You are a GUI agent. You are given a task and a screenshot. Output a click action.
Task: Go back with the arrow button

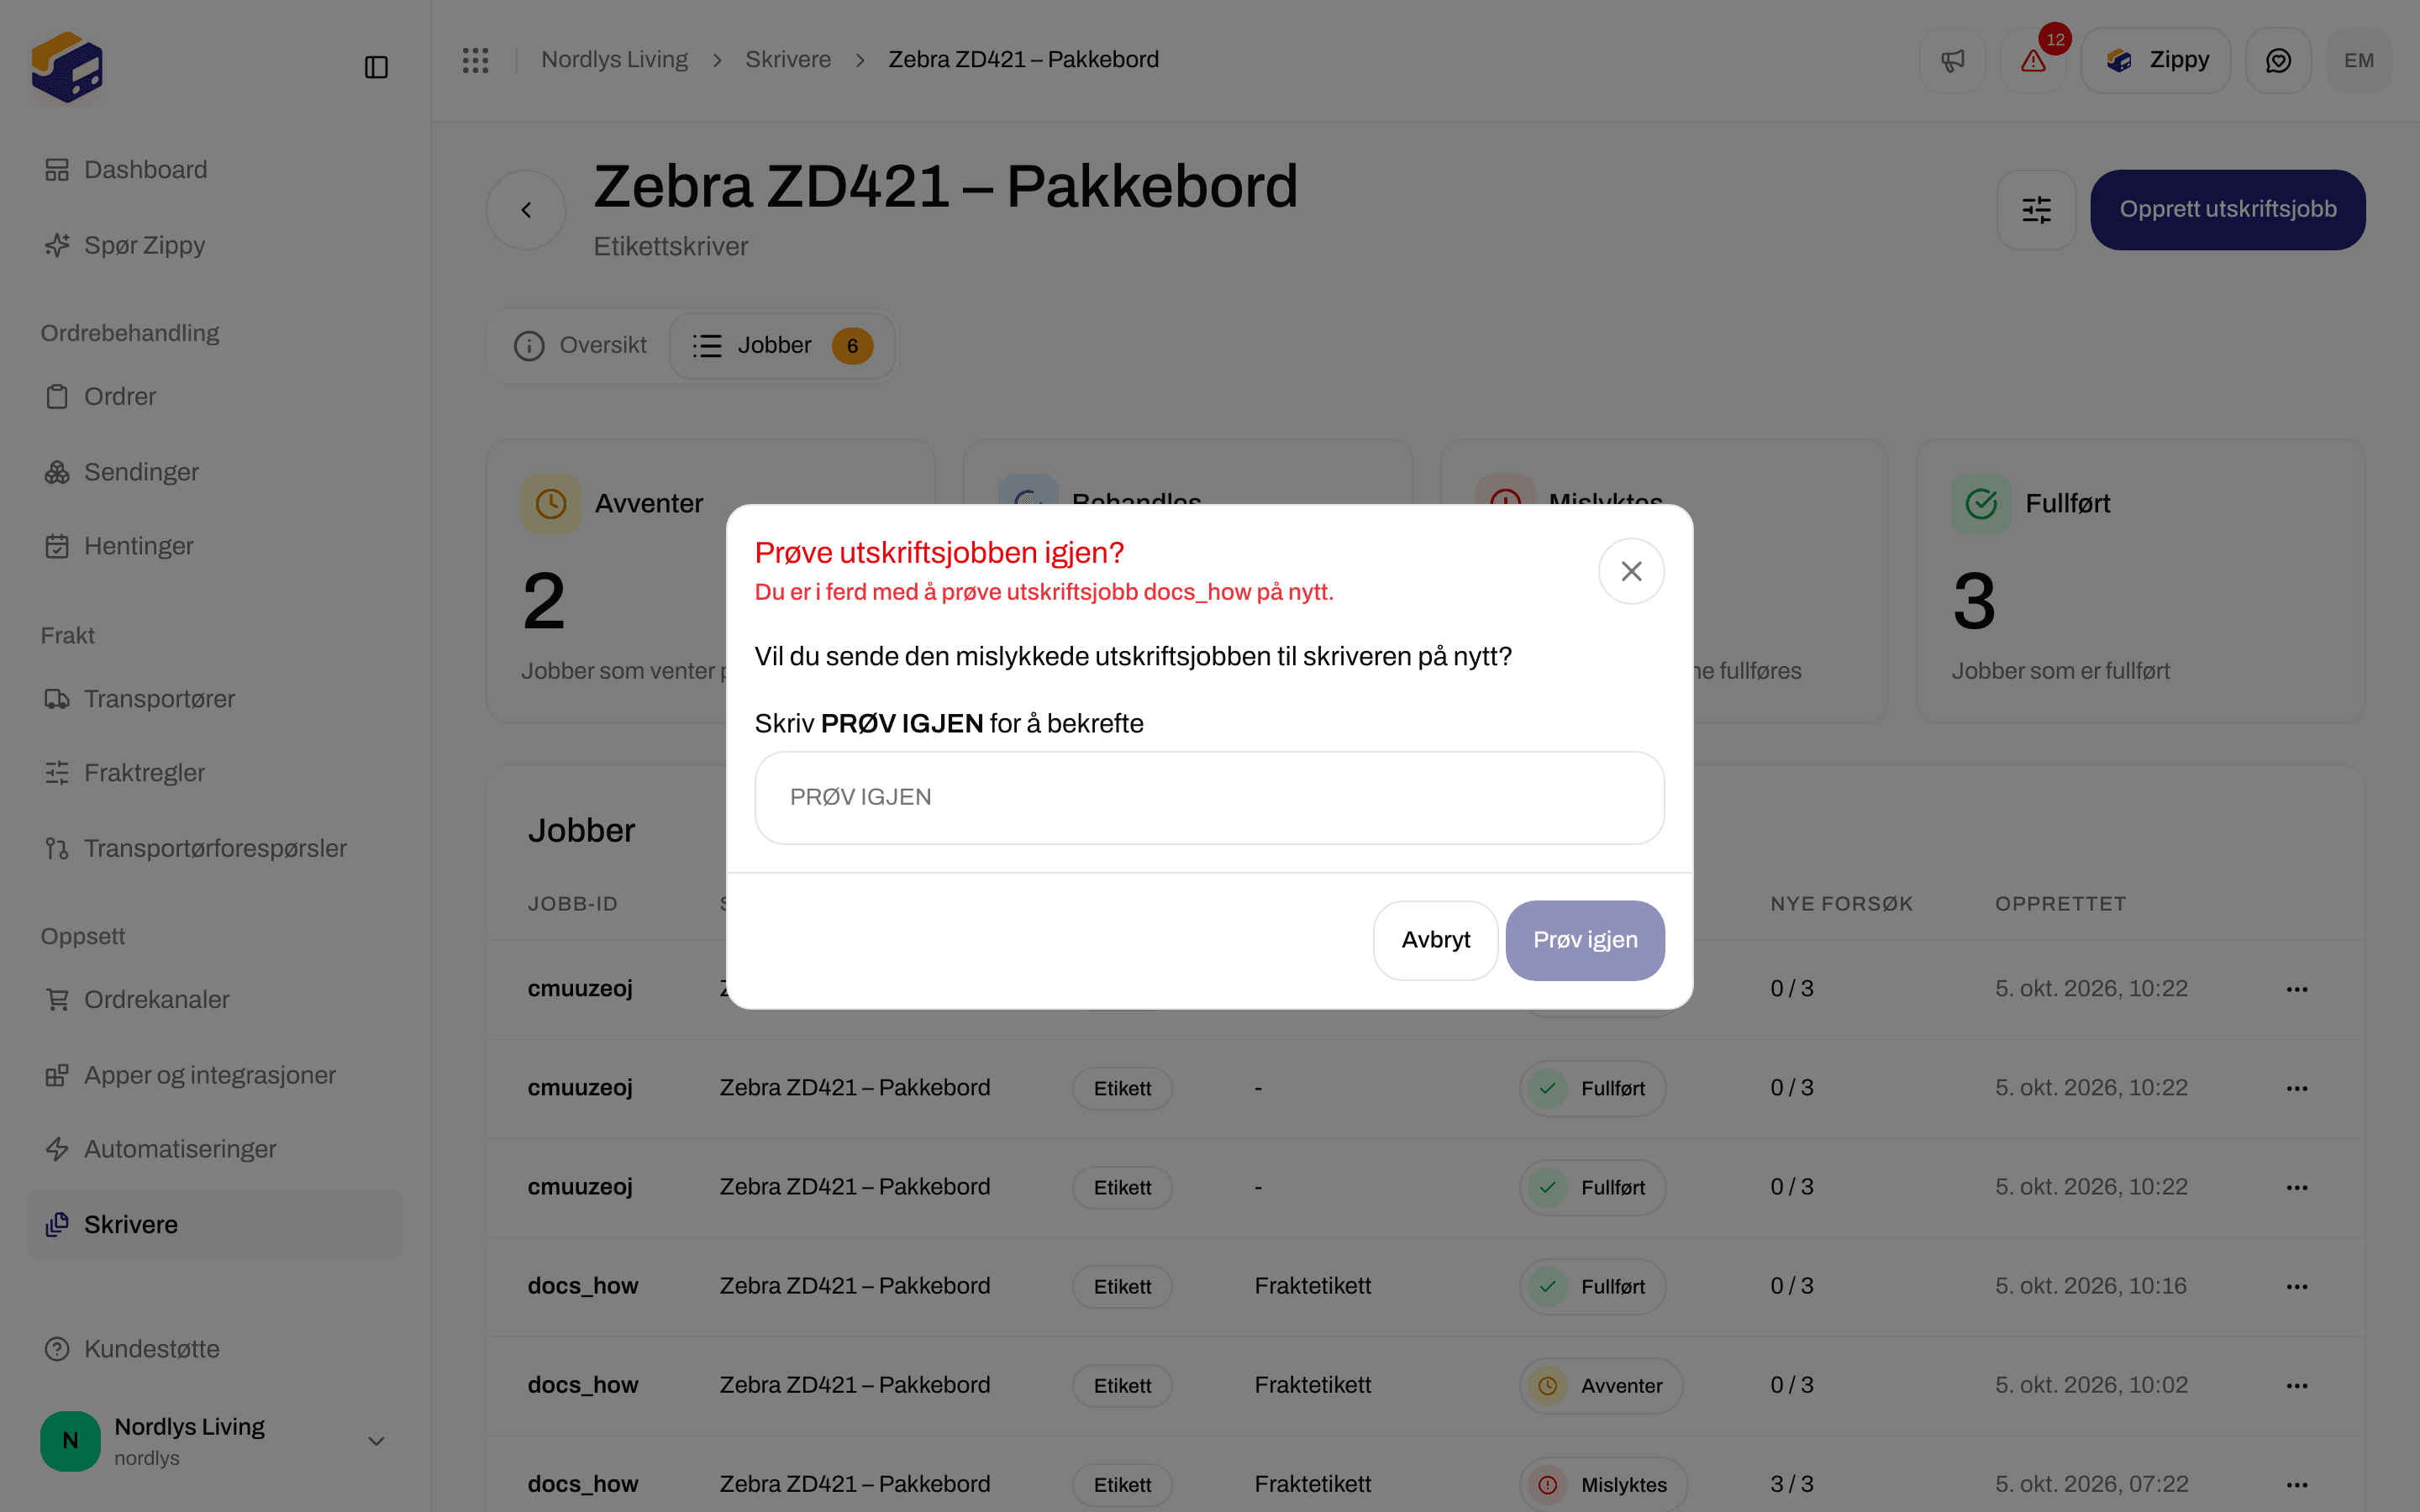coord(526,209)
